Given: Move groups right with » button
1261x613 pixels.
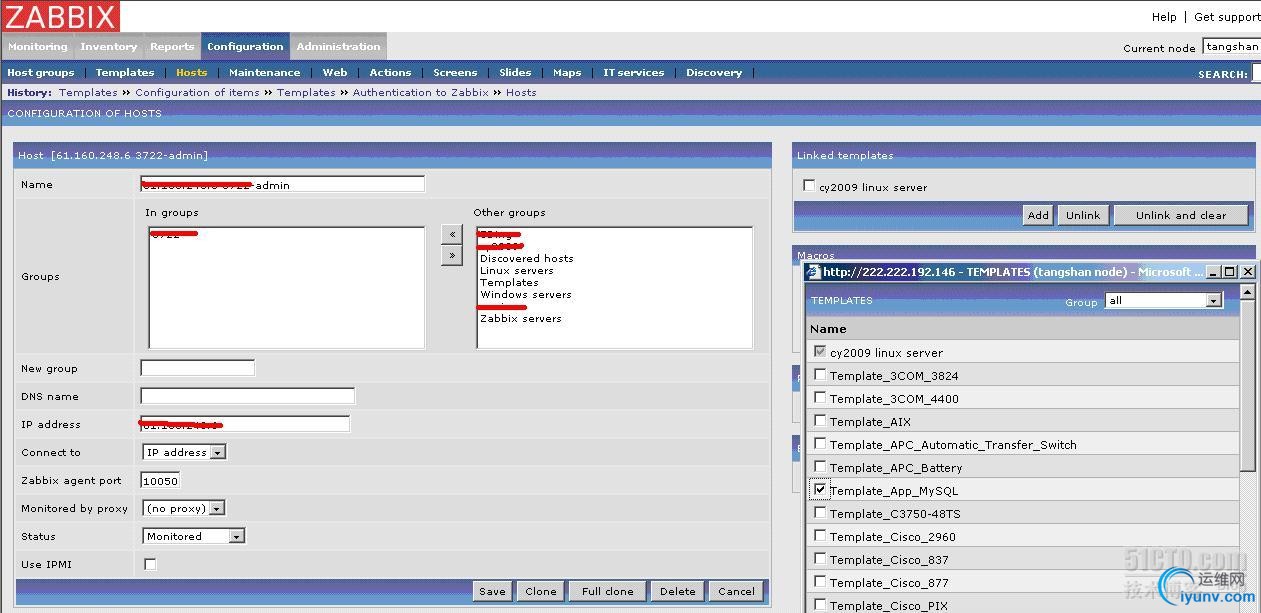Looking at the screenshot, I should coord(452,255).
